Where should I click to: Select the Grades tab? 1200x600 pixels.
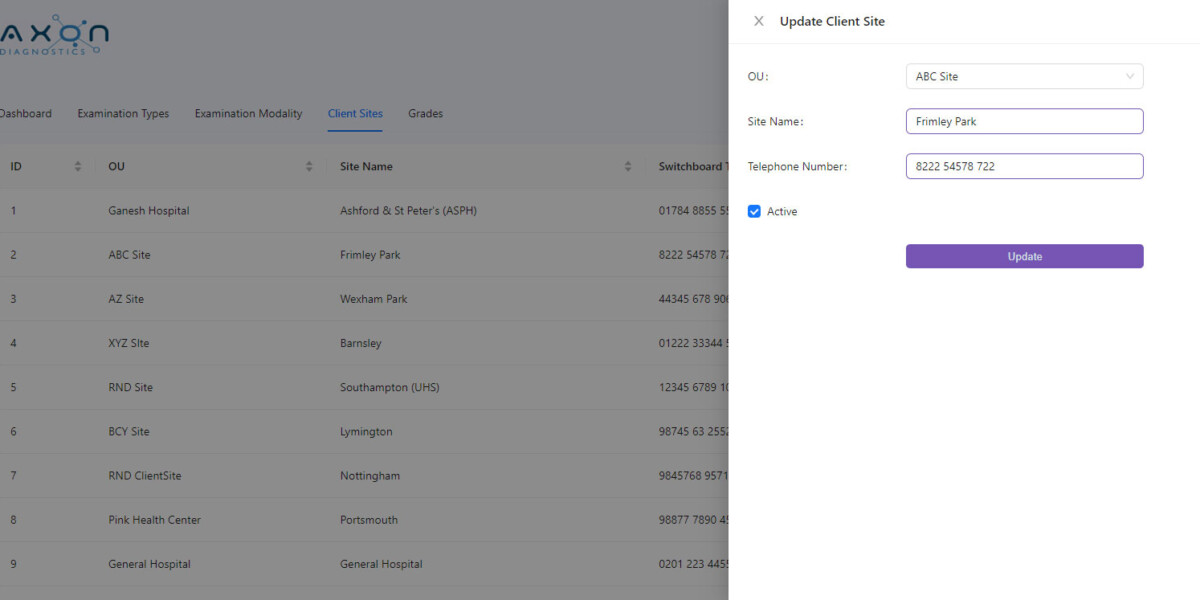click(425, 113)
